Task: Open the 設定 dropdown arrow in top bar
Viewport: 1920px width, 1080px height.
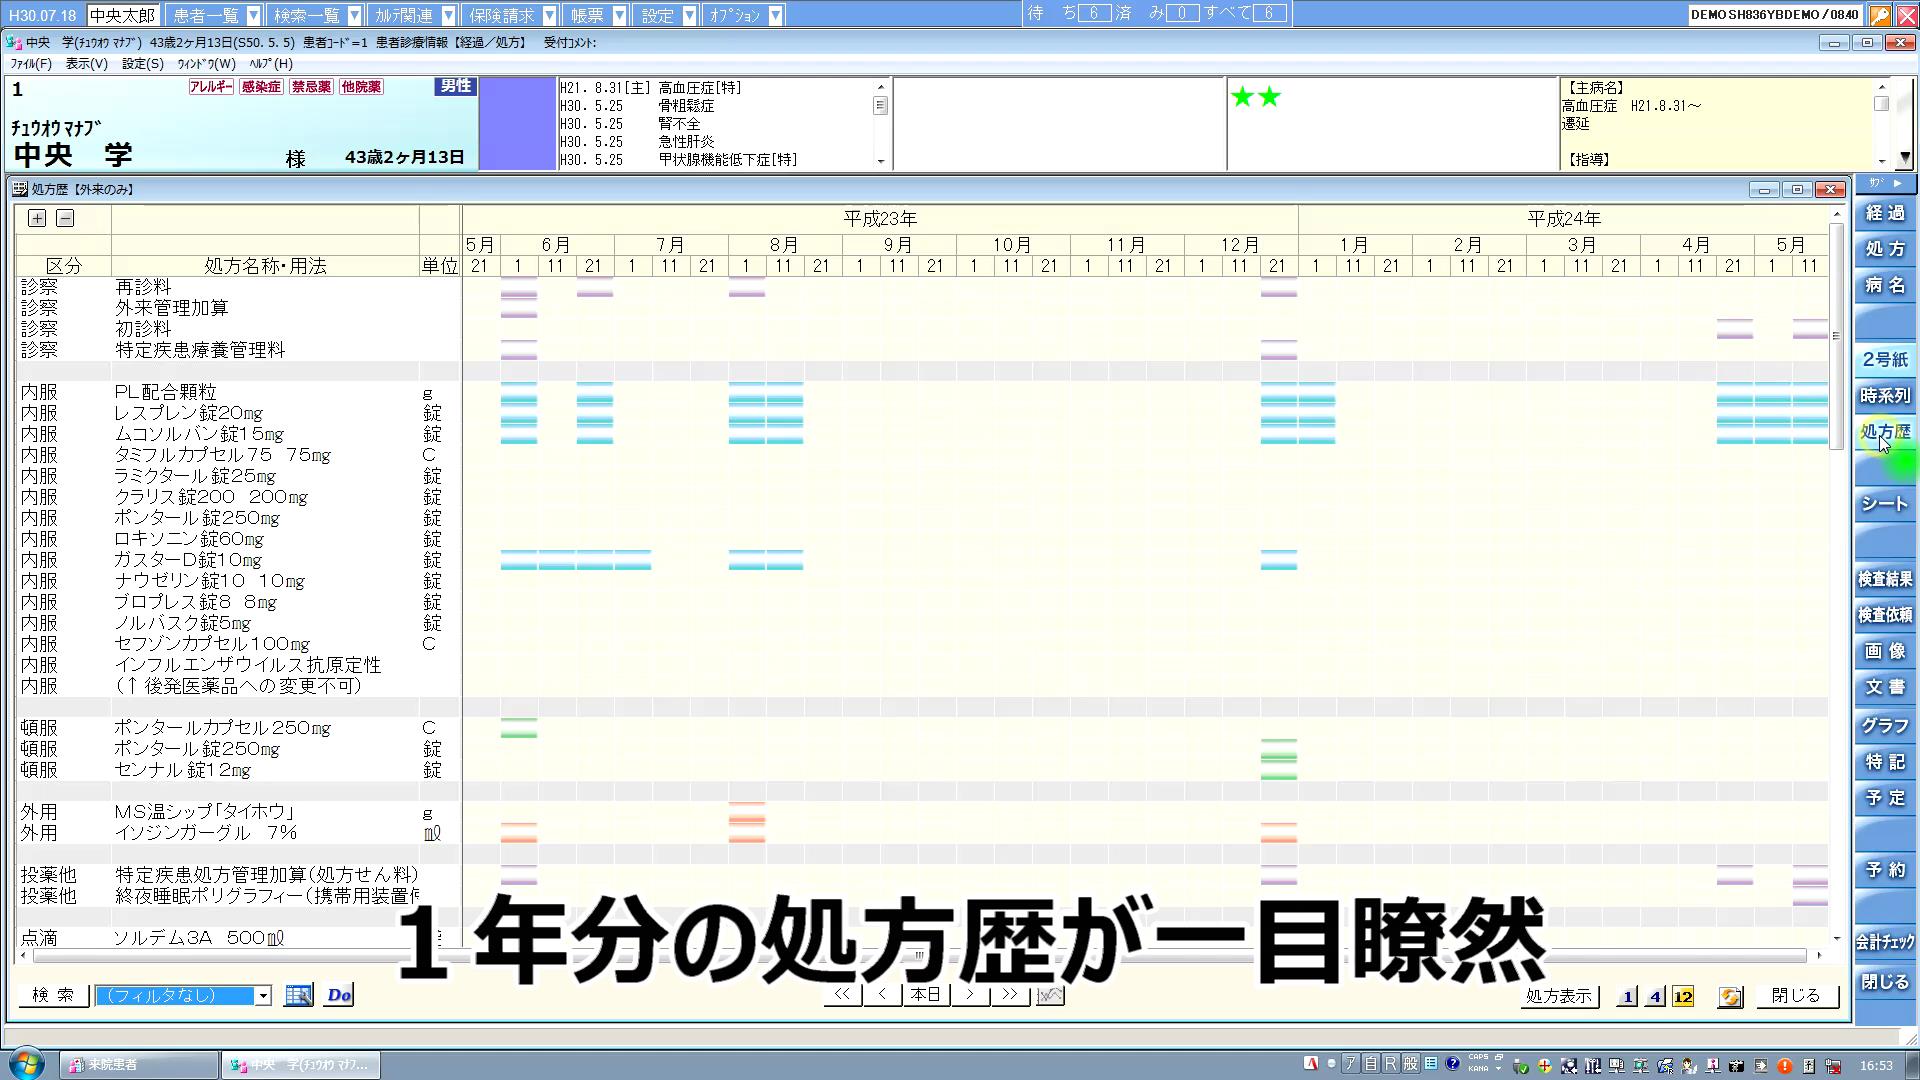Action: pyautogui.click(x=690, y=15)
